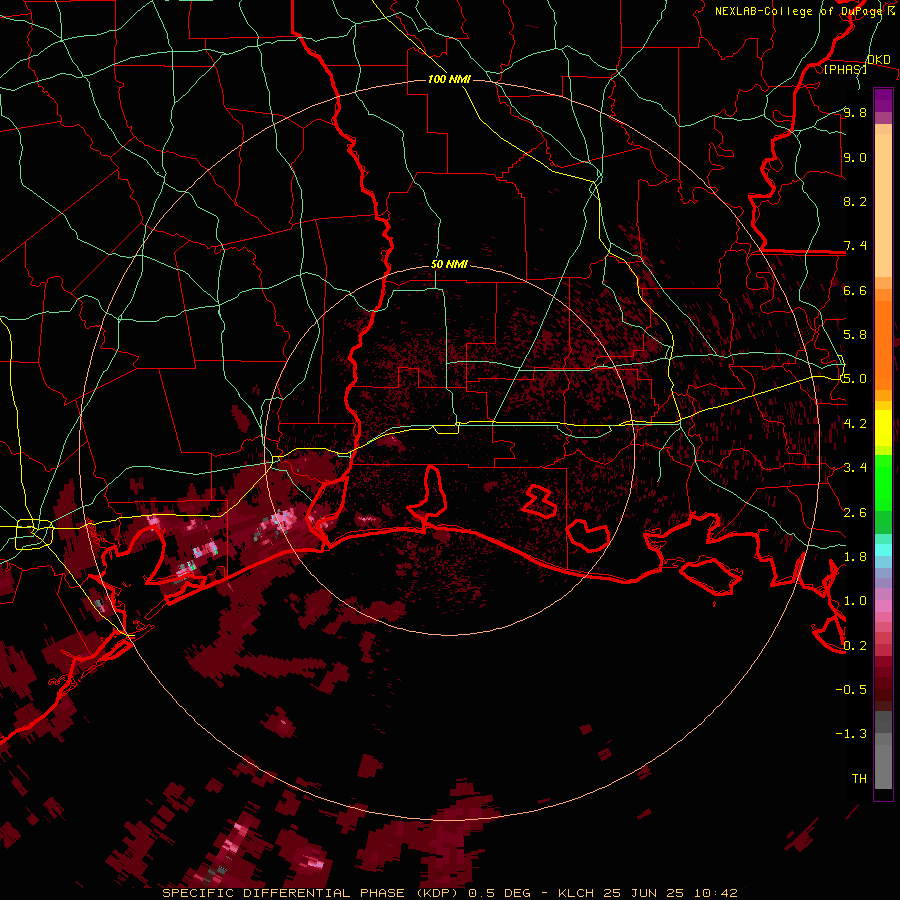Click the 1.0 value on the color scale

click(855, 601)
